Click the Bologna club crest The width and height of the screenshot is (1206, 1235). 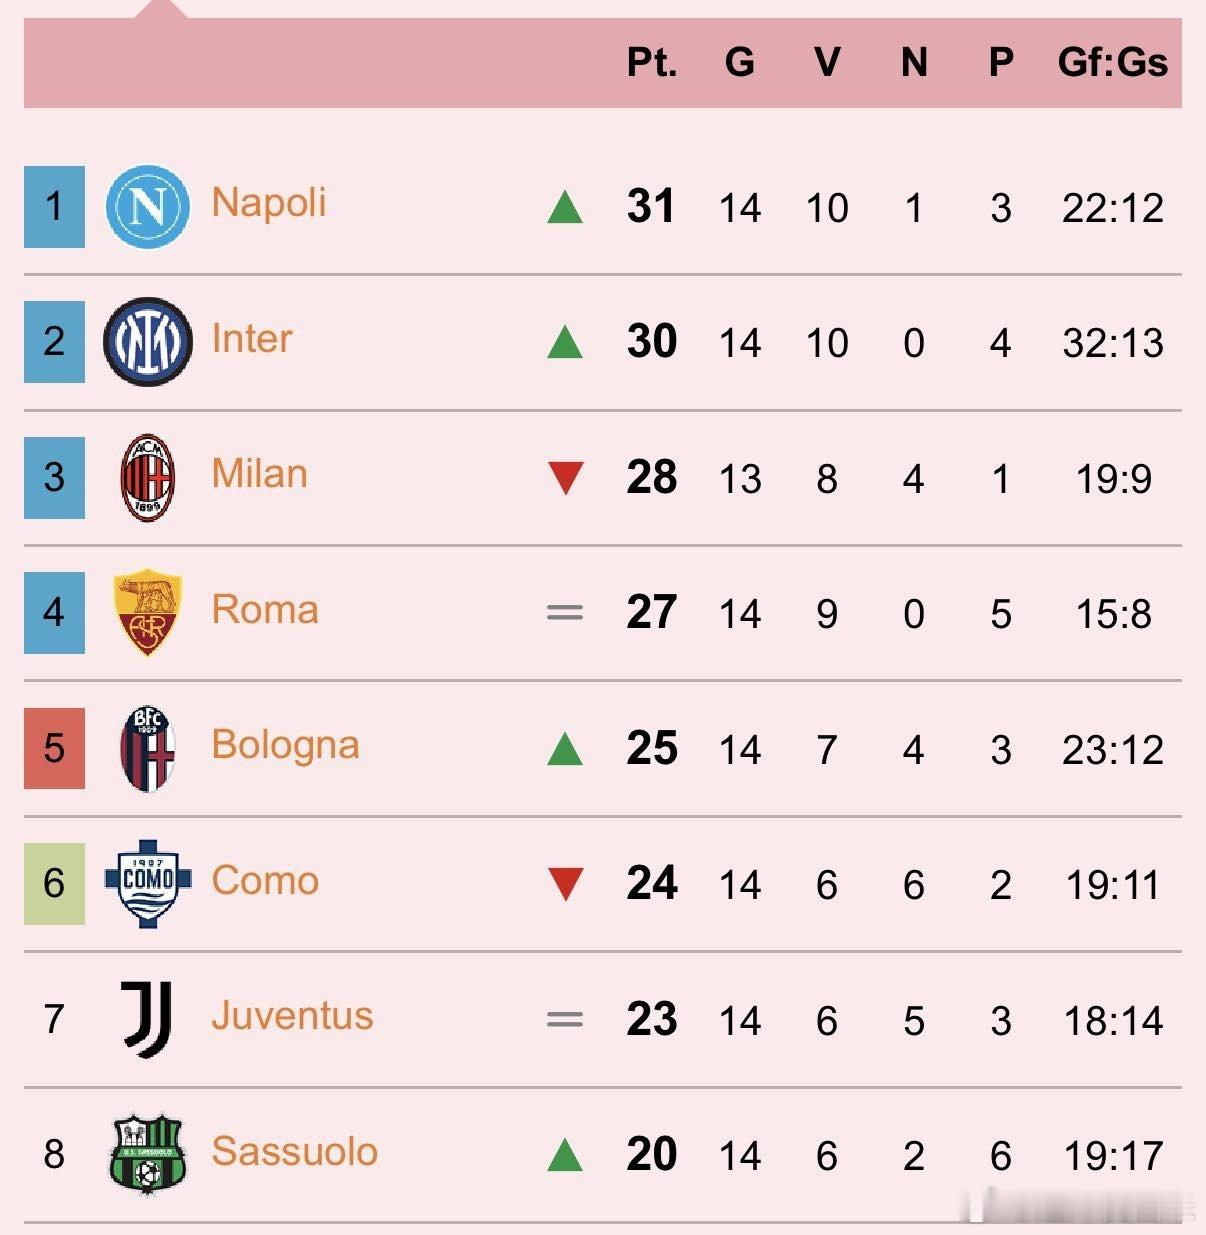147,748
